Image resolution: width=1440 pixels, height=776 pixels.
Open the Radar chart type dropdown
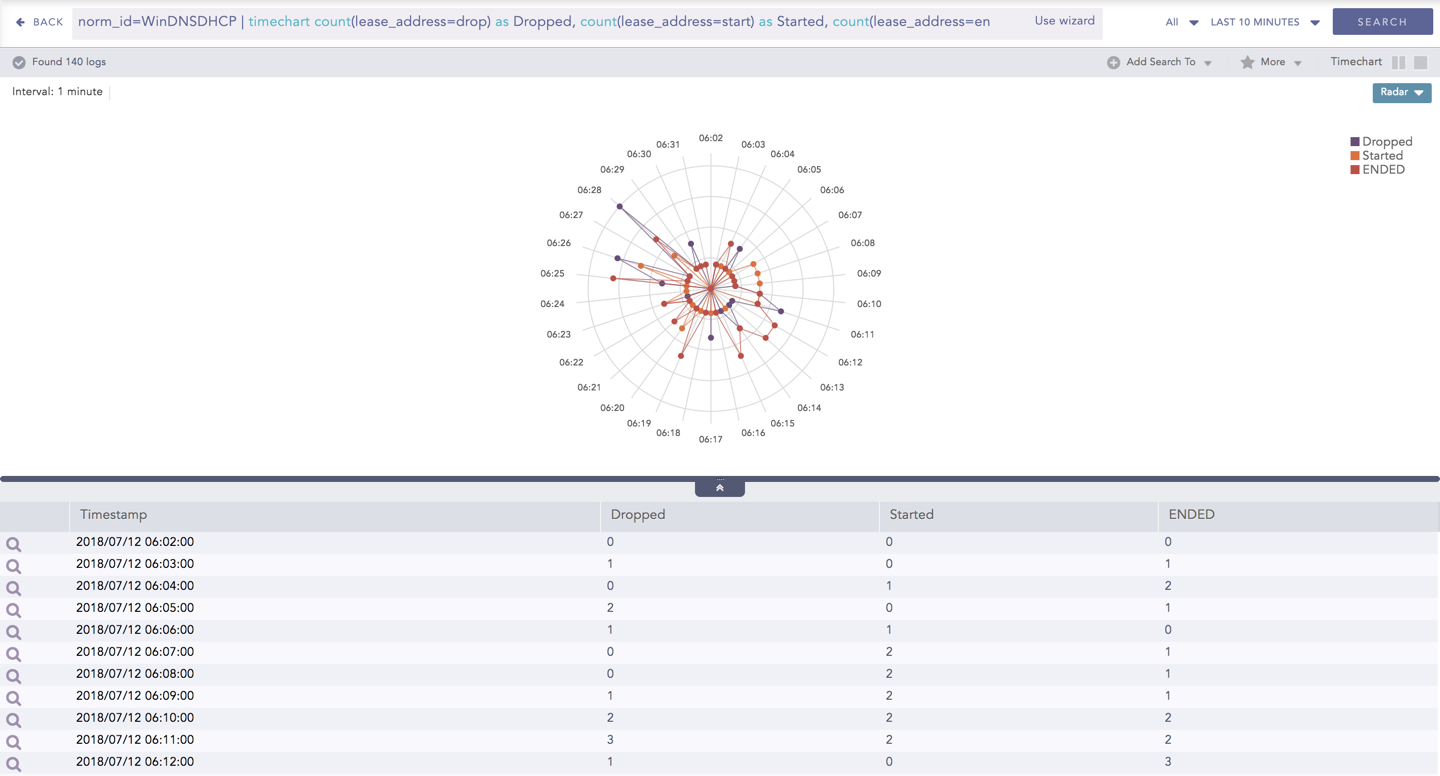click(x=1401, y=92)
